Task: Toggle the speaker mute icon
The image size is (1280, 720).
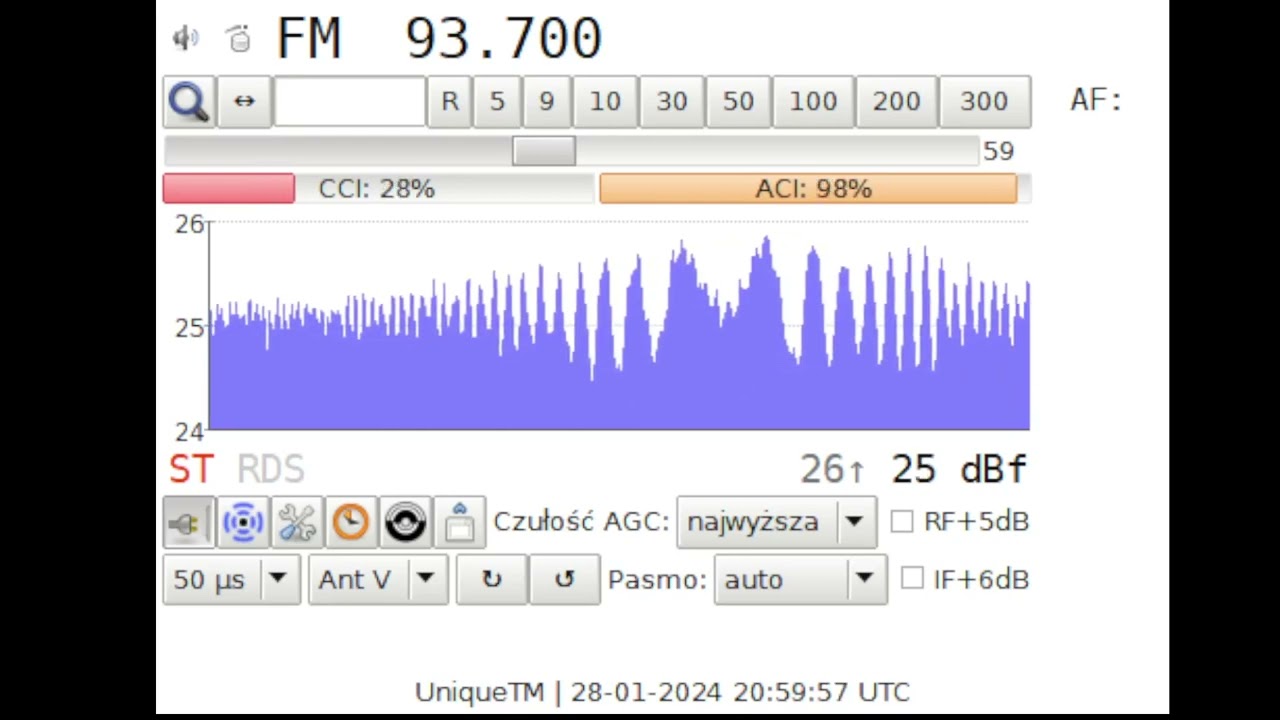Action: click(185, 39)
